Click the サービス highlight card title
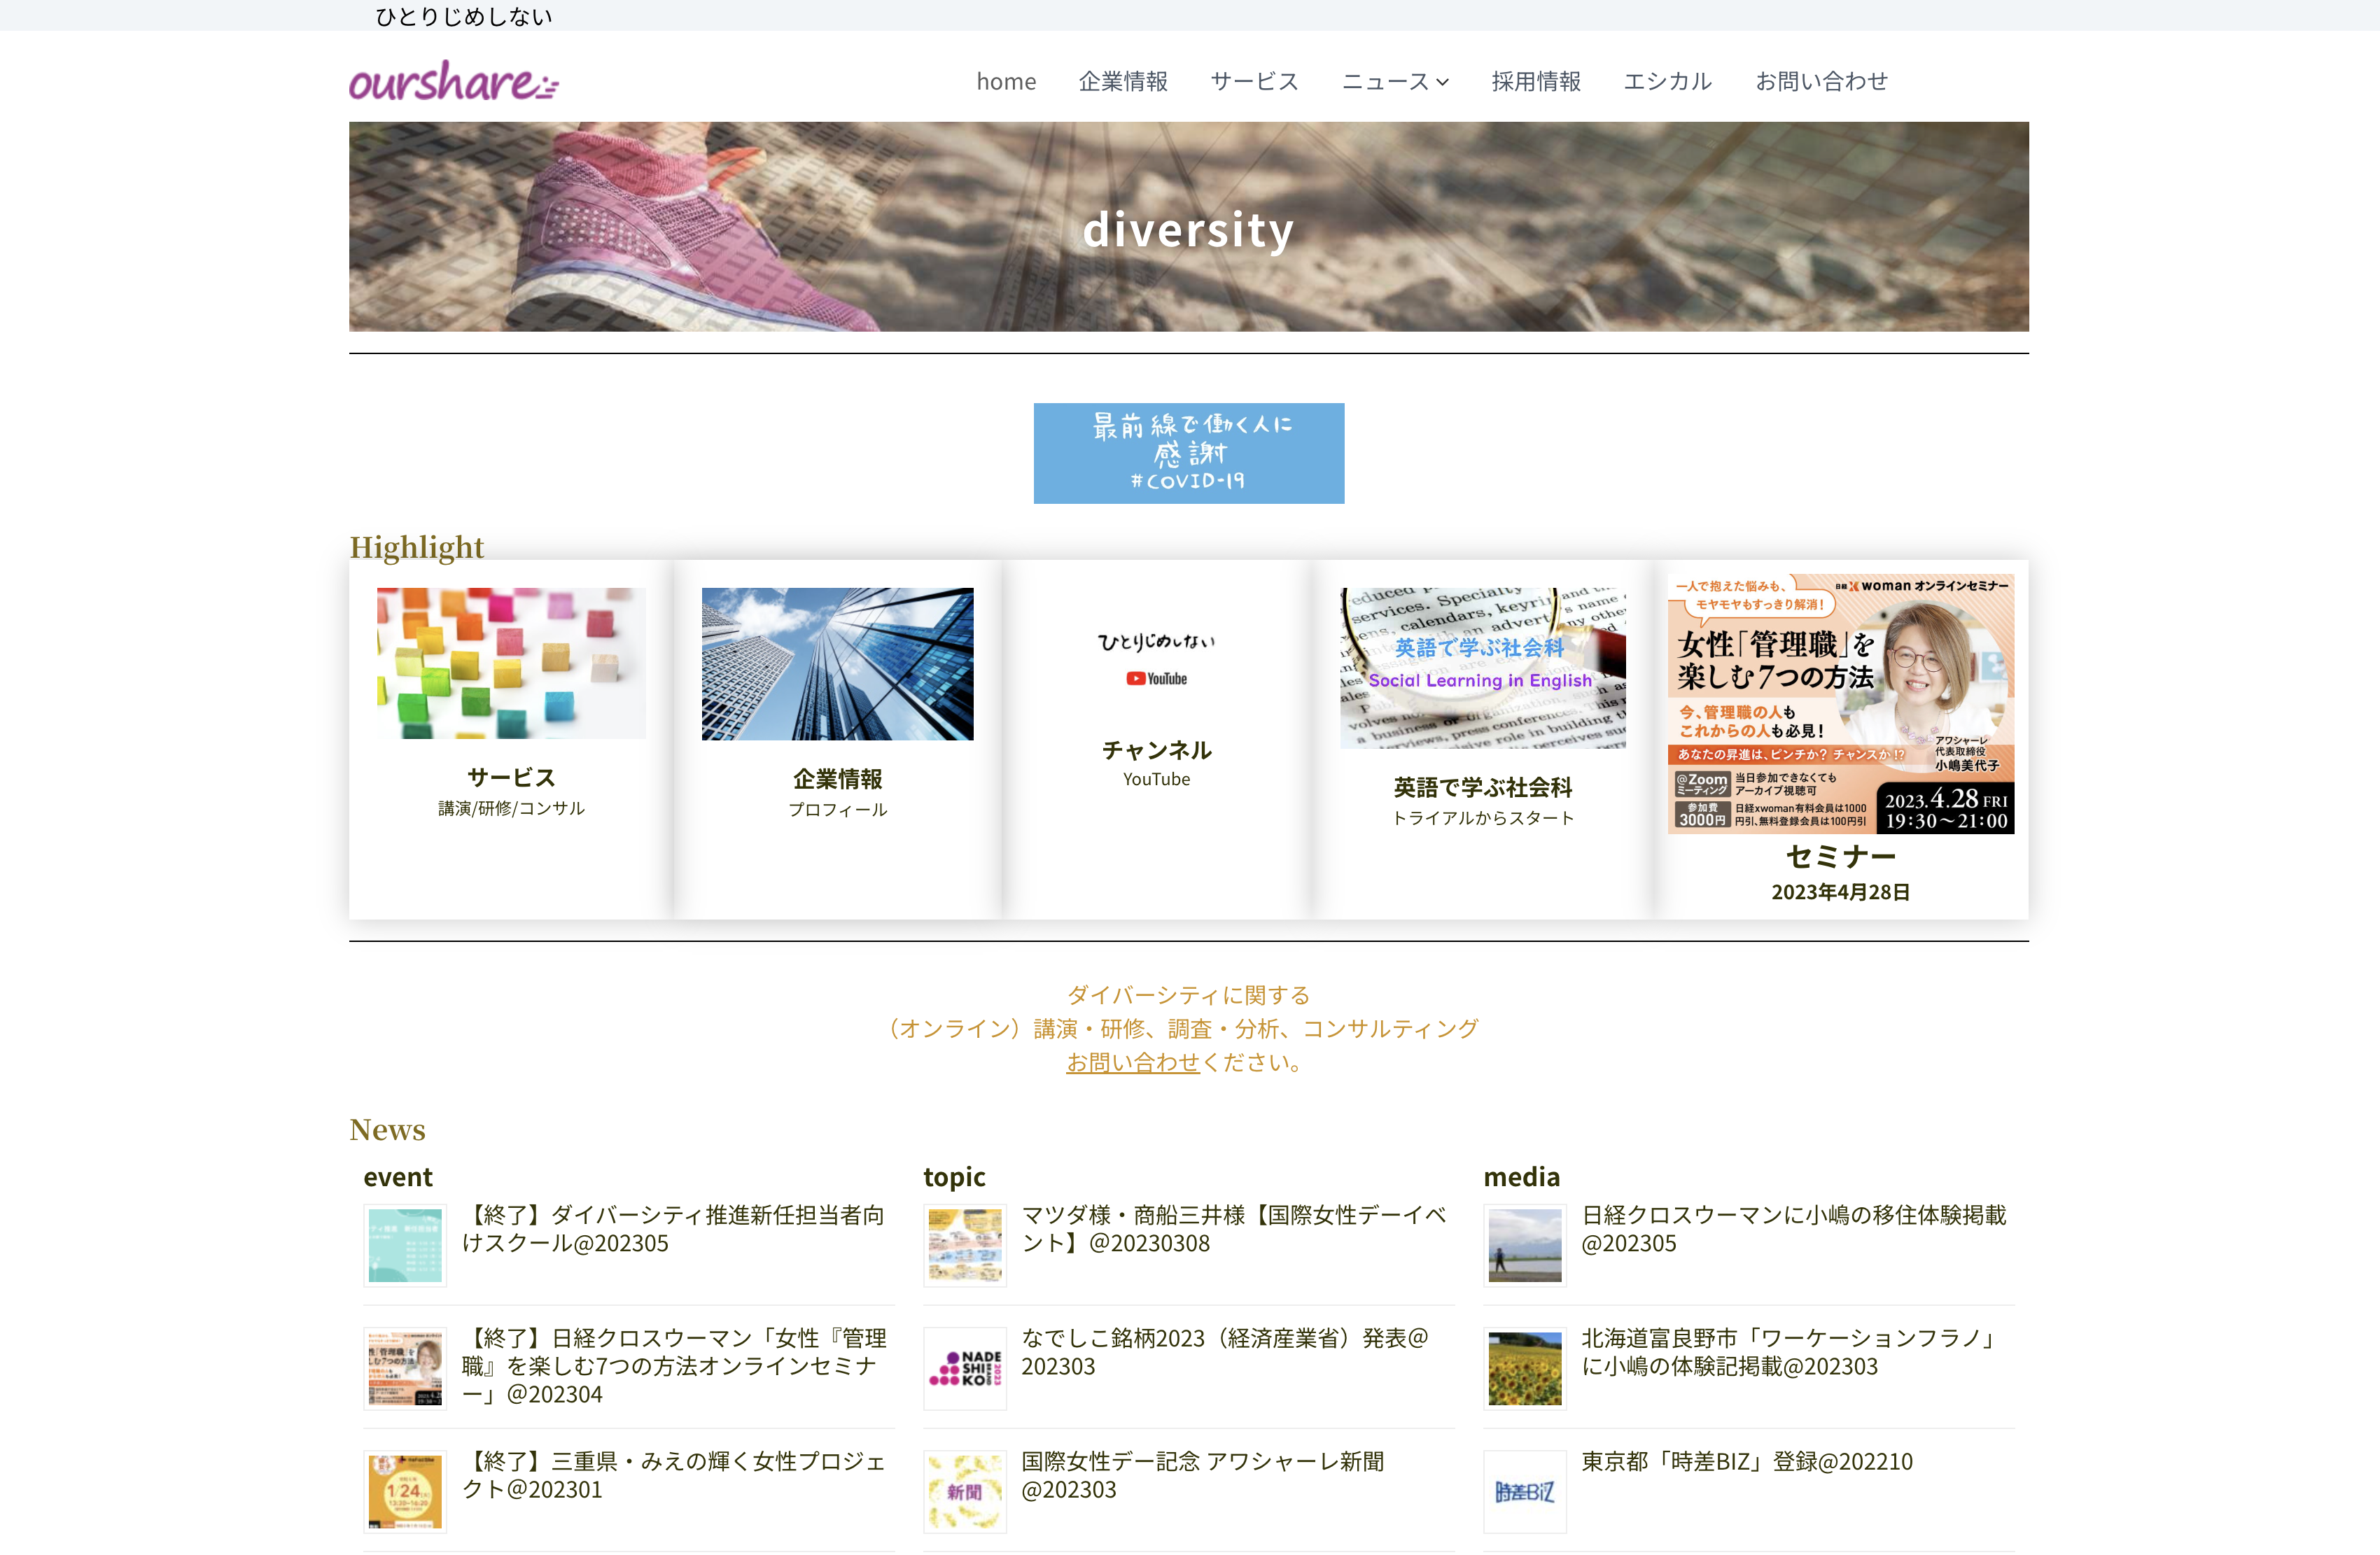Screen dimensions: 2380x1555 click(511, 777)
